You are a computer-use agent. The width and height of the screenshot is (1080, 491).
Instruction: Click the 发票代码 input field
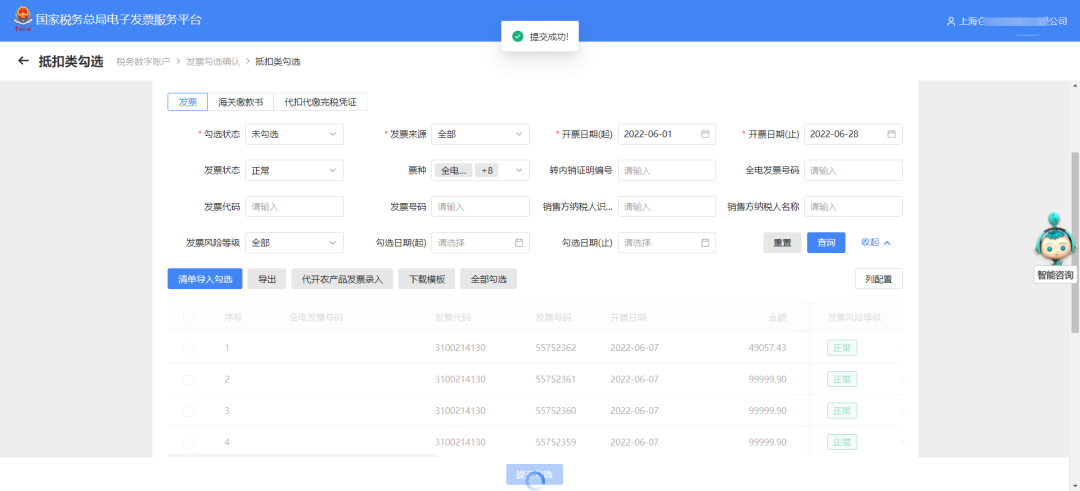pos(294,206)
